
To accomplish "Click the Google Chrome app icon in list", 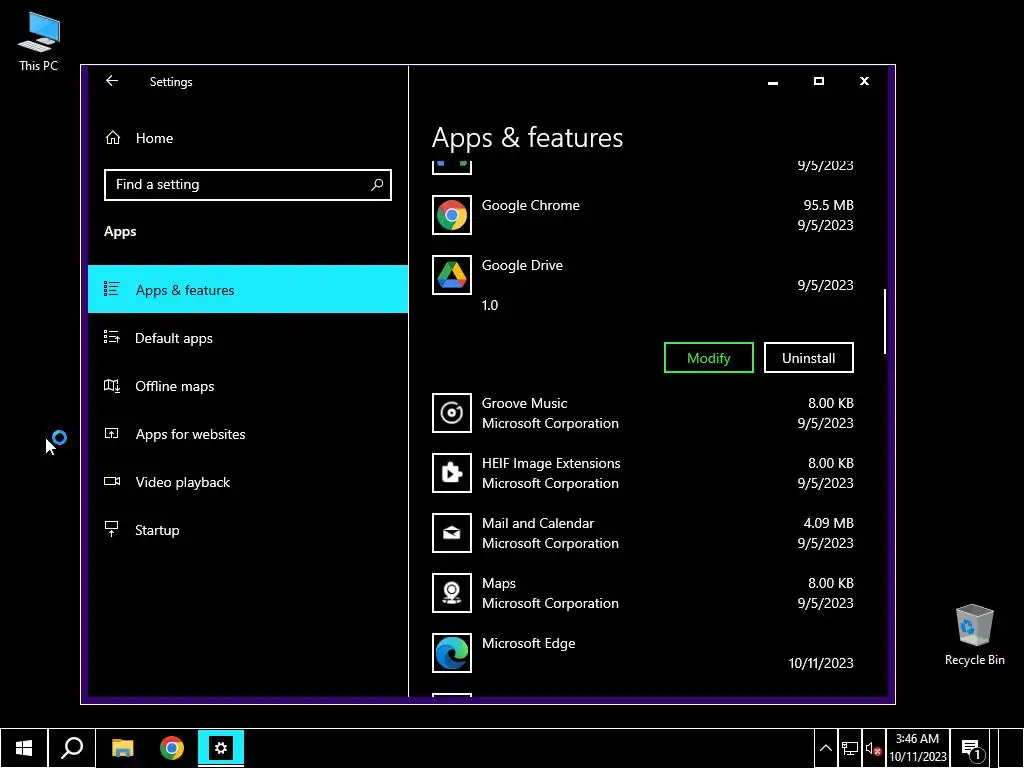I will [x=451, y=215].
